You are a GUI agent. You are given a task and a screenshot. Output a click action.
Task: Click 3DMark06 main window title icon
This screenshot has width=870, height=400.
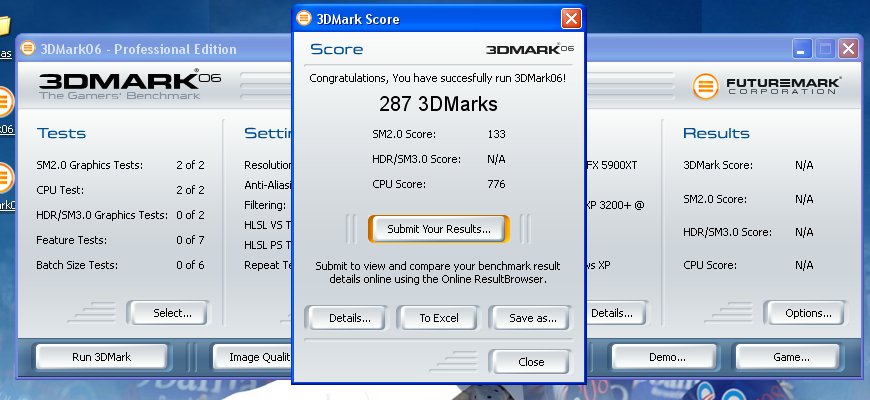28,48
